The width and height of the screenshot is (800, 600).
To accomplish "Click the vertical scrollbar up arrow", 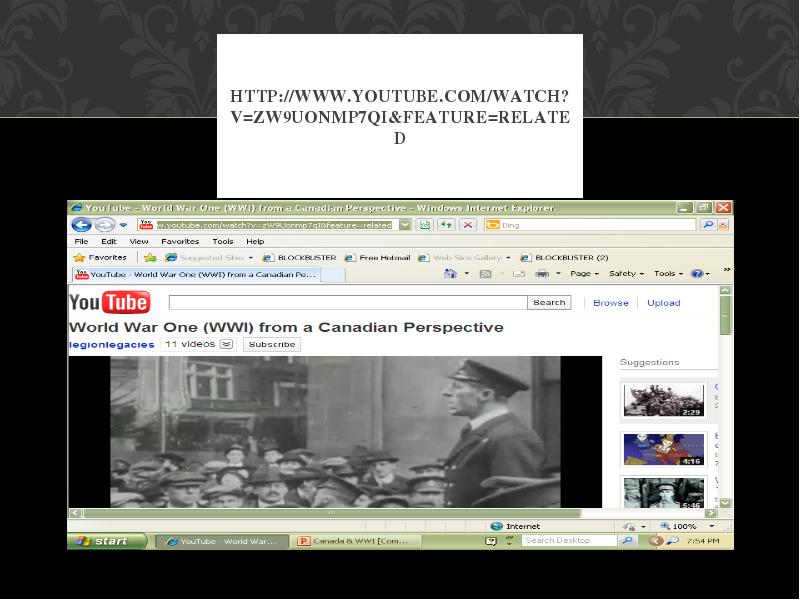I will (725, 290).
